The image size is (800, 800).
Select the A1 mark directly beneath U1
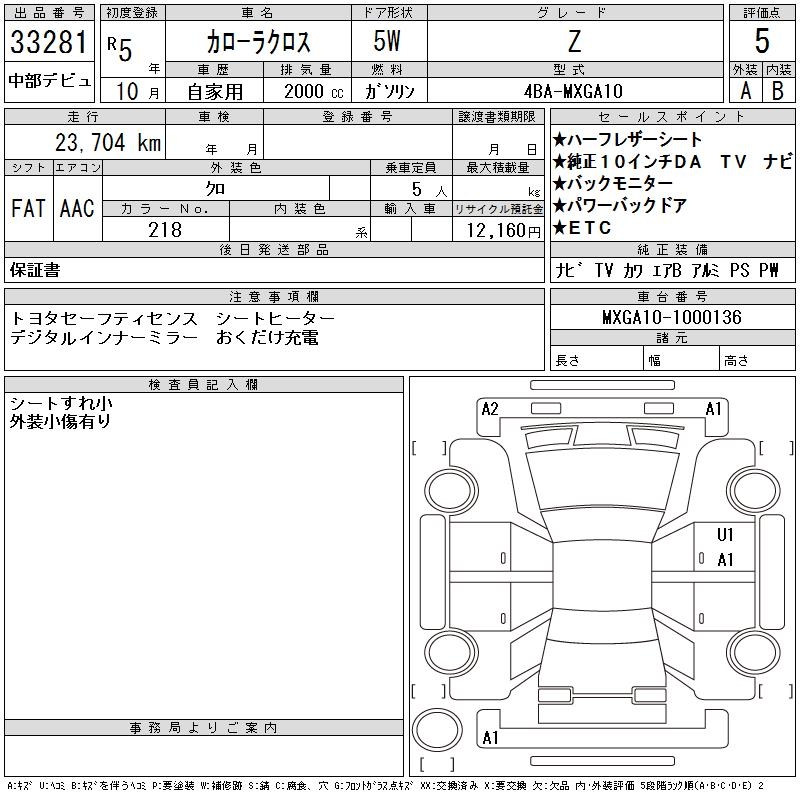726,560
